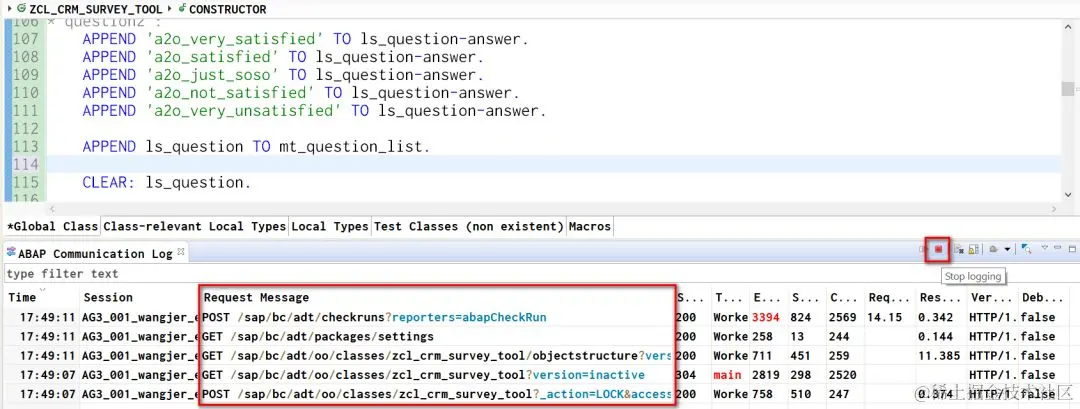The height and width of the screenshot is (409, 1080).
Task: Expand the leading breadcrumb arrow
Action: coord(8,9)
